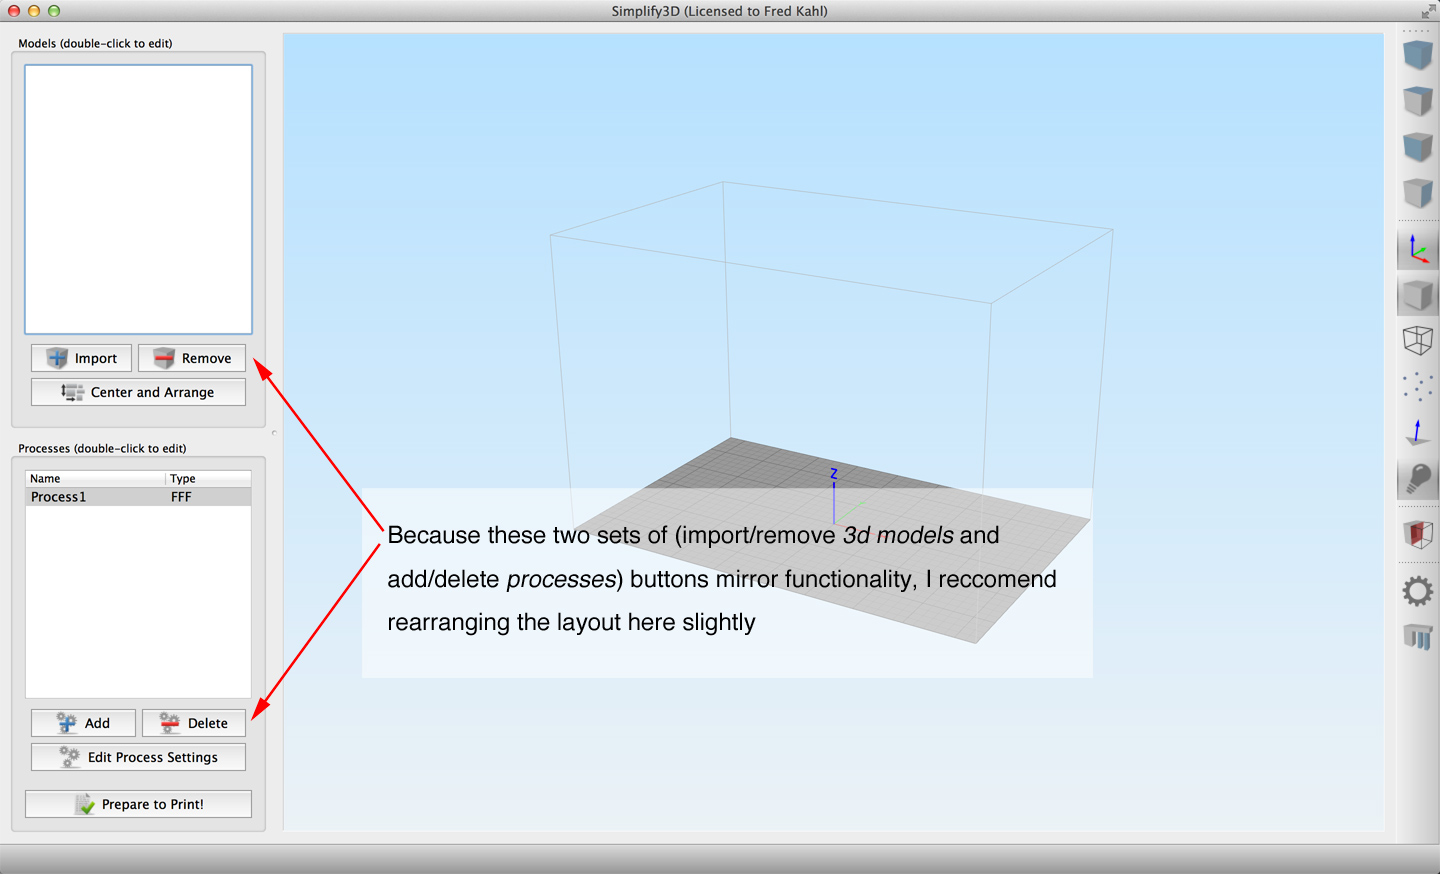Open settings gear in right toolbar
This screenshot has height=874, width=1440.
(1417, 591)
